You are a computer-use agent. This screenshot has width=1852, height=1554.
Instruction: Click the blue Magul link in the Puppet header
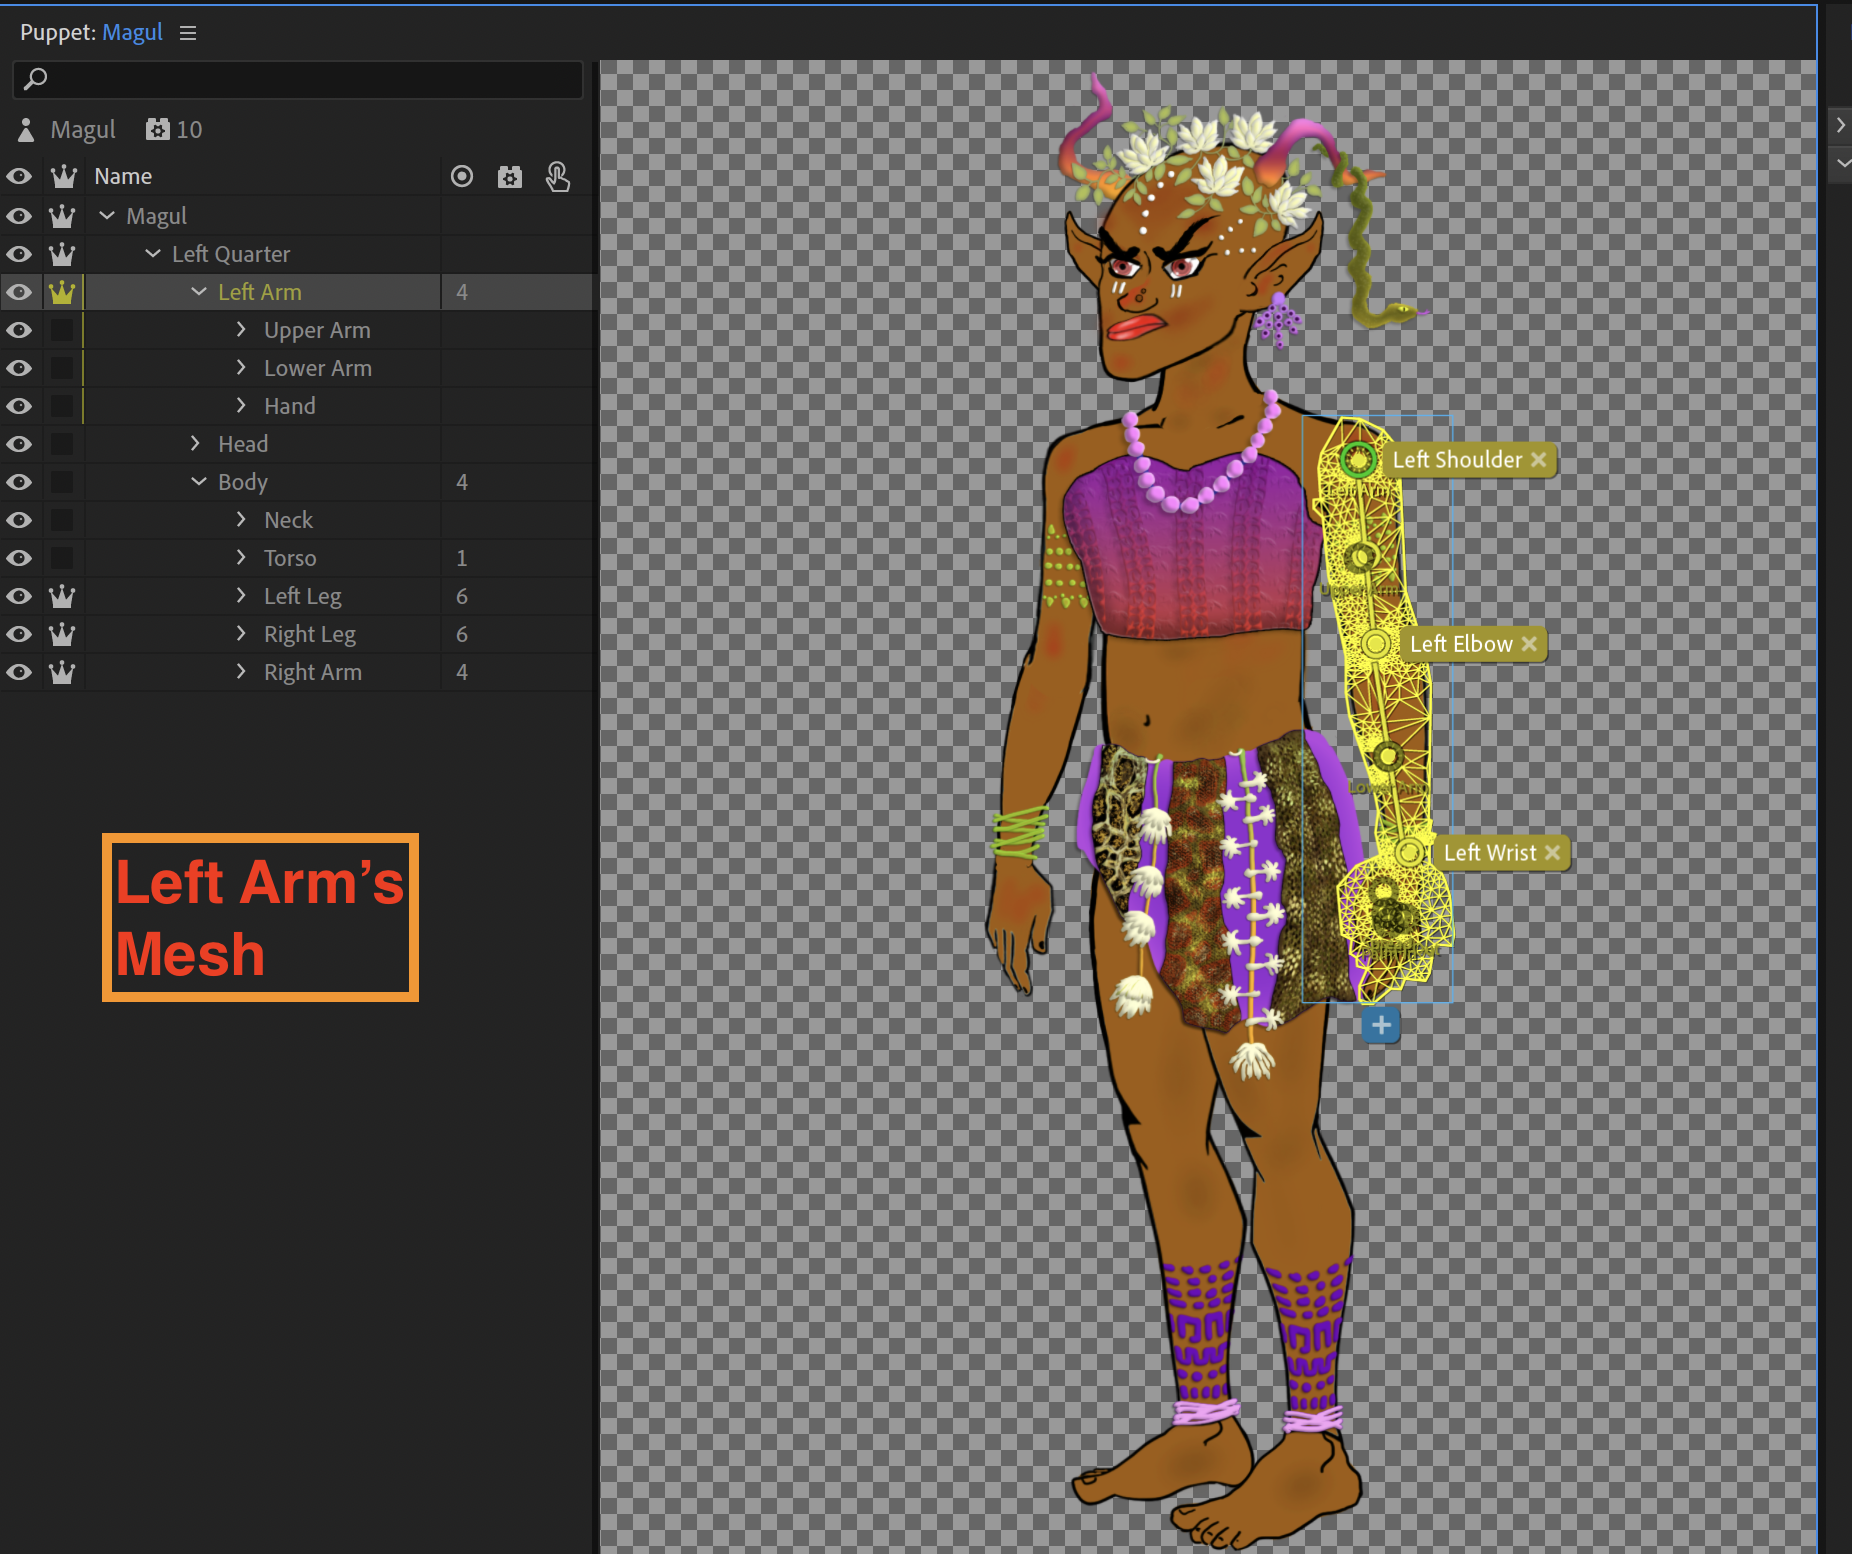click(x=132, y=31)
